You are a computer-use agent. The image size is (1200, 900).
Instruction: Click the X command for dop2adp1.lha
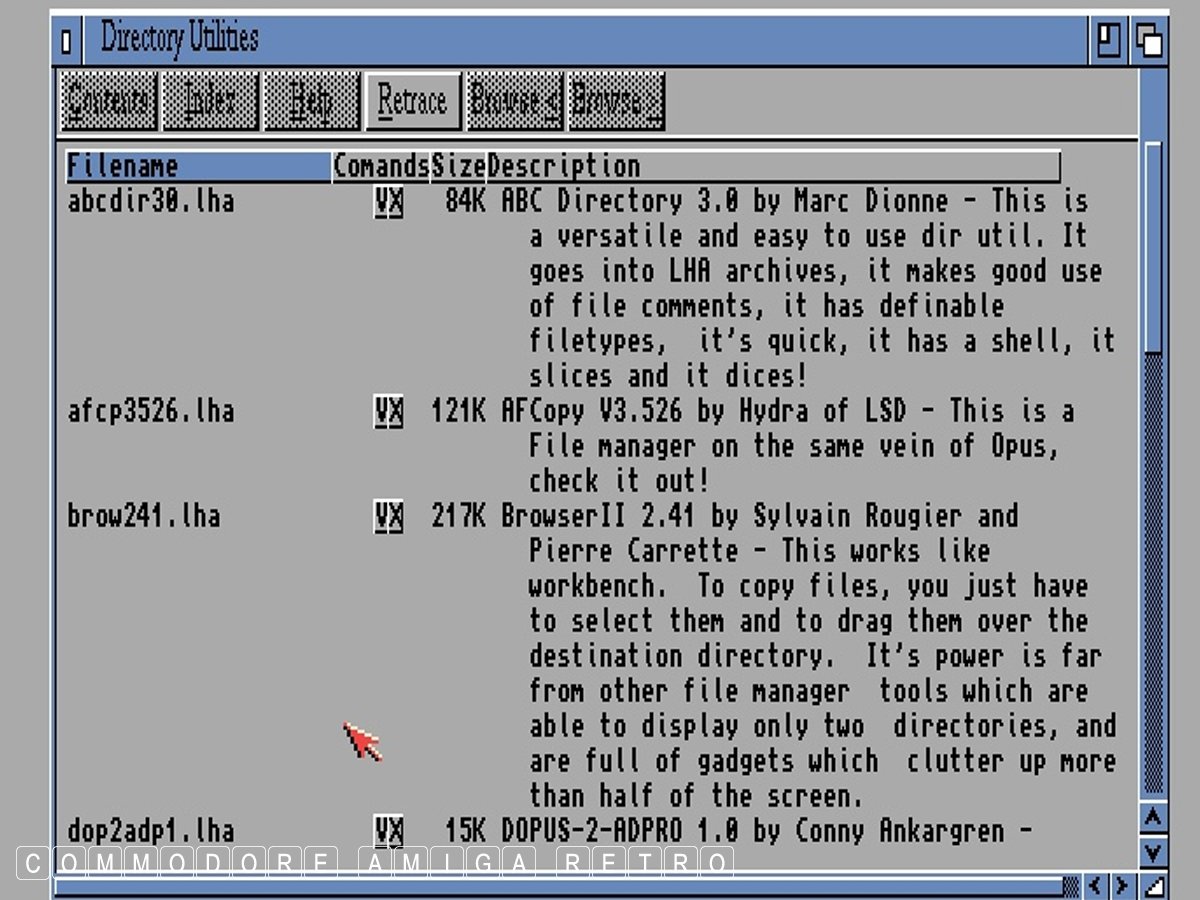(396, 831)
